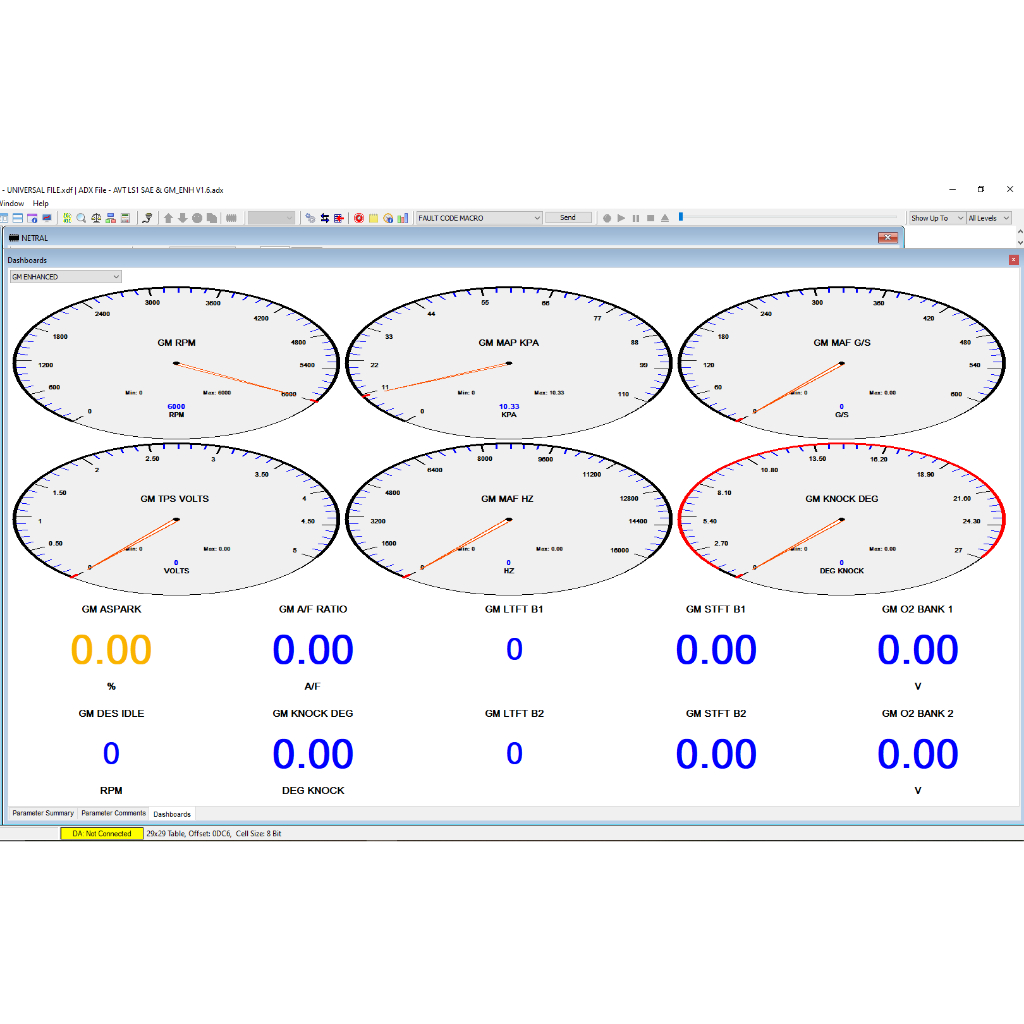Click the pause playback button
The height and width of the screenshot is (1024, 1024).
(635, 218)
